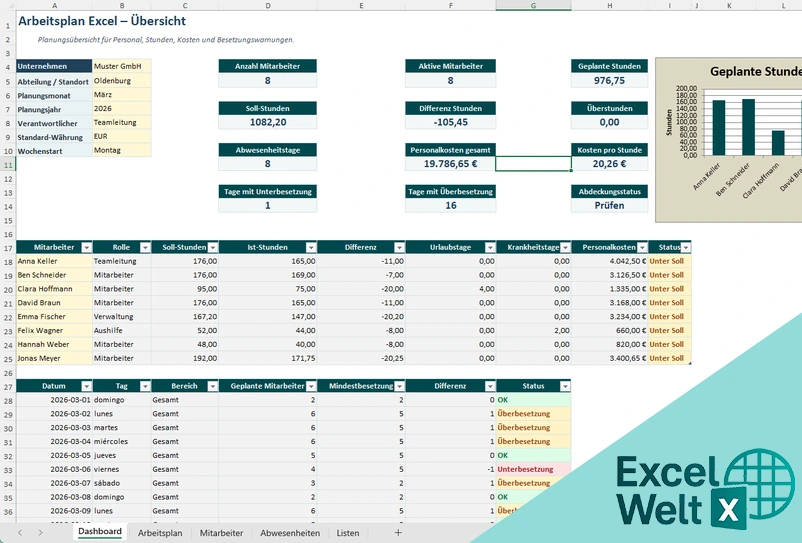Screen dimensions: 802x543
Task: Select the Überbesetzung status for 2026-03-02
Action: pos(533,414)
